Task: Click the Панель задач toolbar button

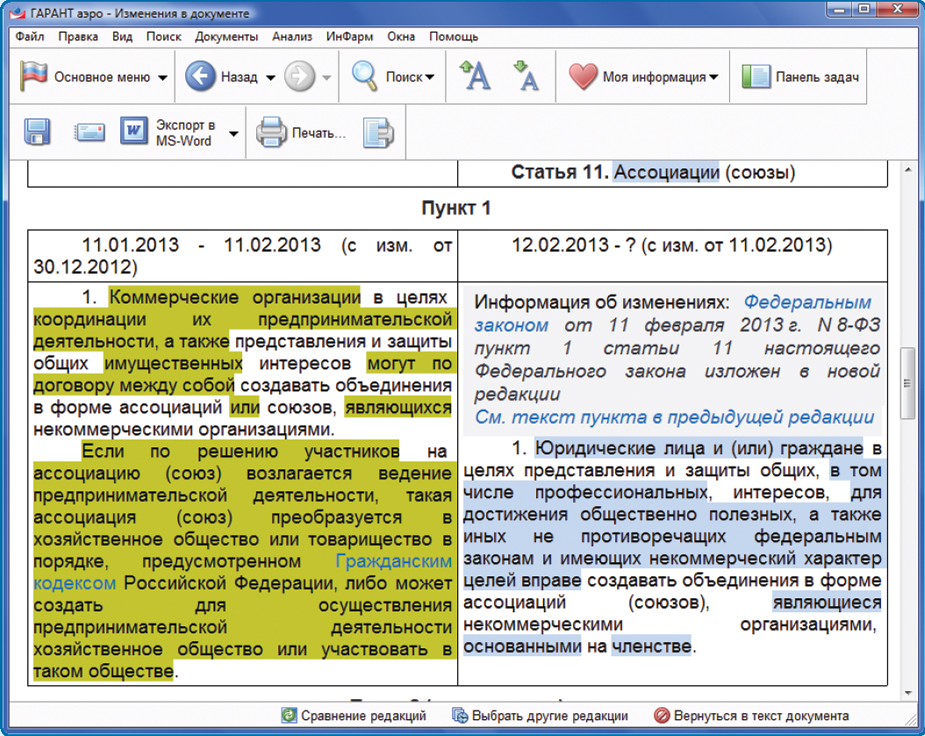Action: pyautogui.click(x=801, y=77)
